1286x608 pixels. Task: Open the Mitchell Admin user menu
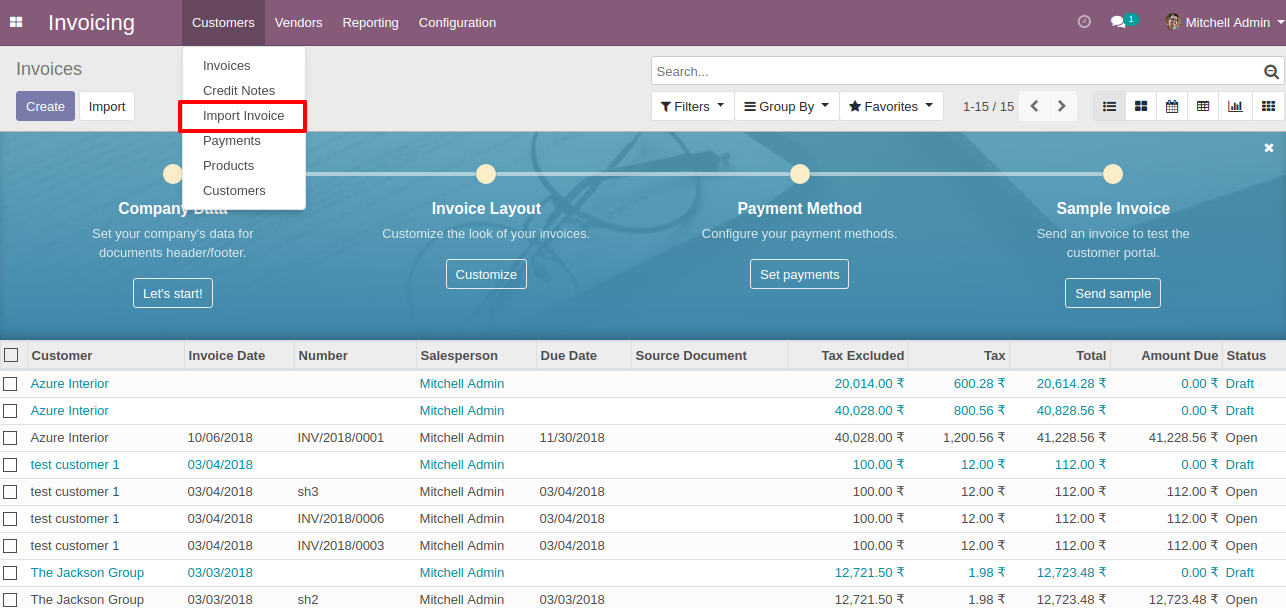click(x=1225, y=22)
